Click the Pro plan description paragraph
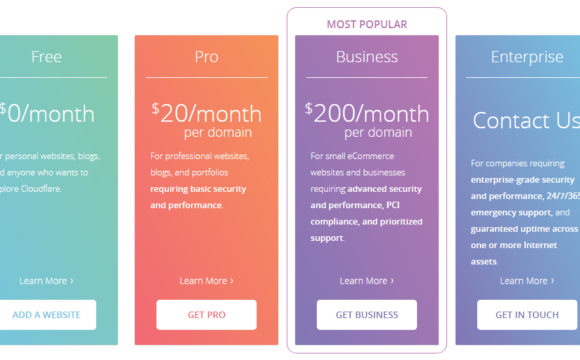The image size is (580, 360). [200, 181]
